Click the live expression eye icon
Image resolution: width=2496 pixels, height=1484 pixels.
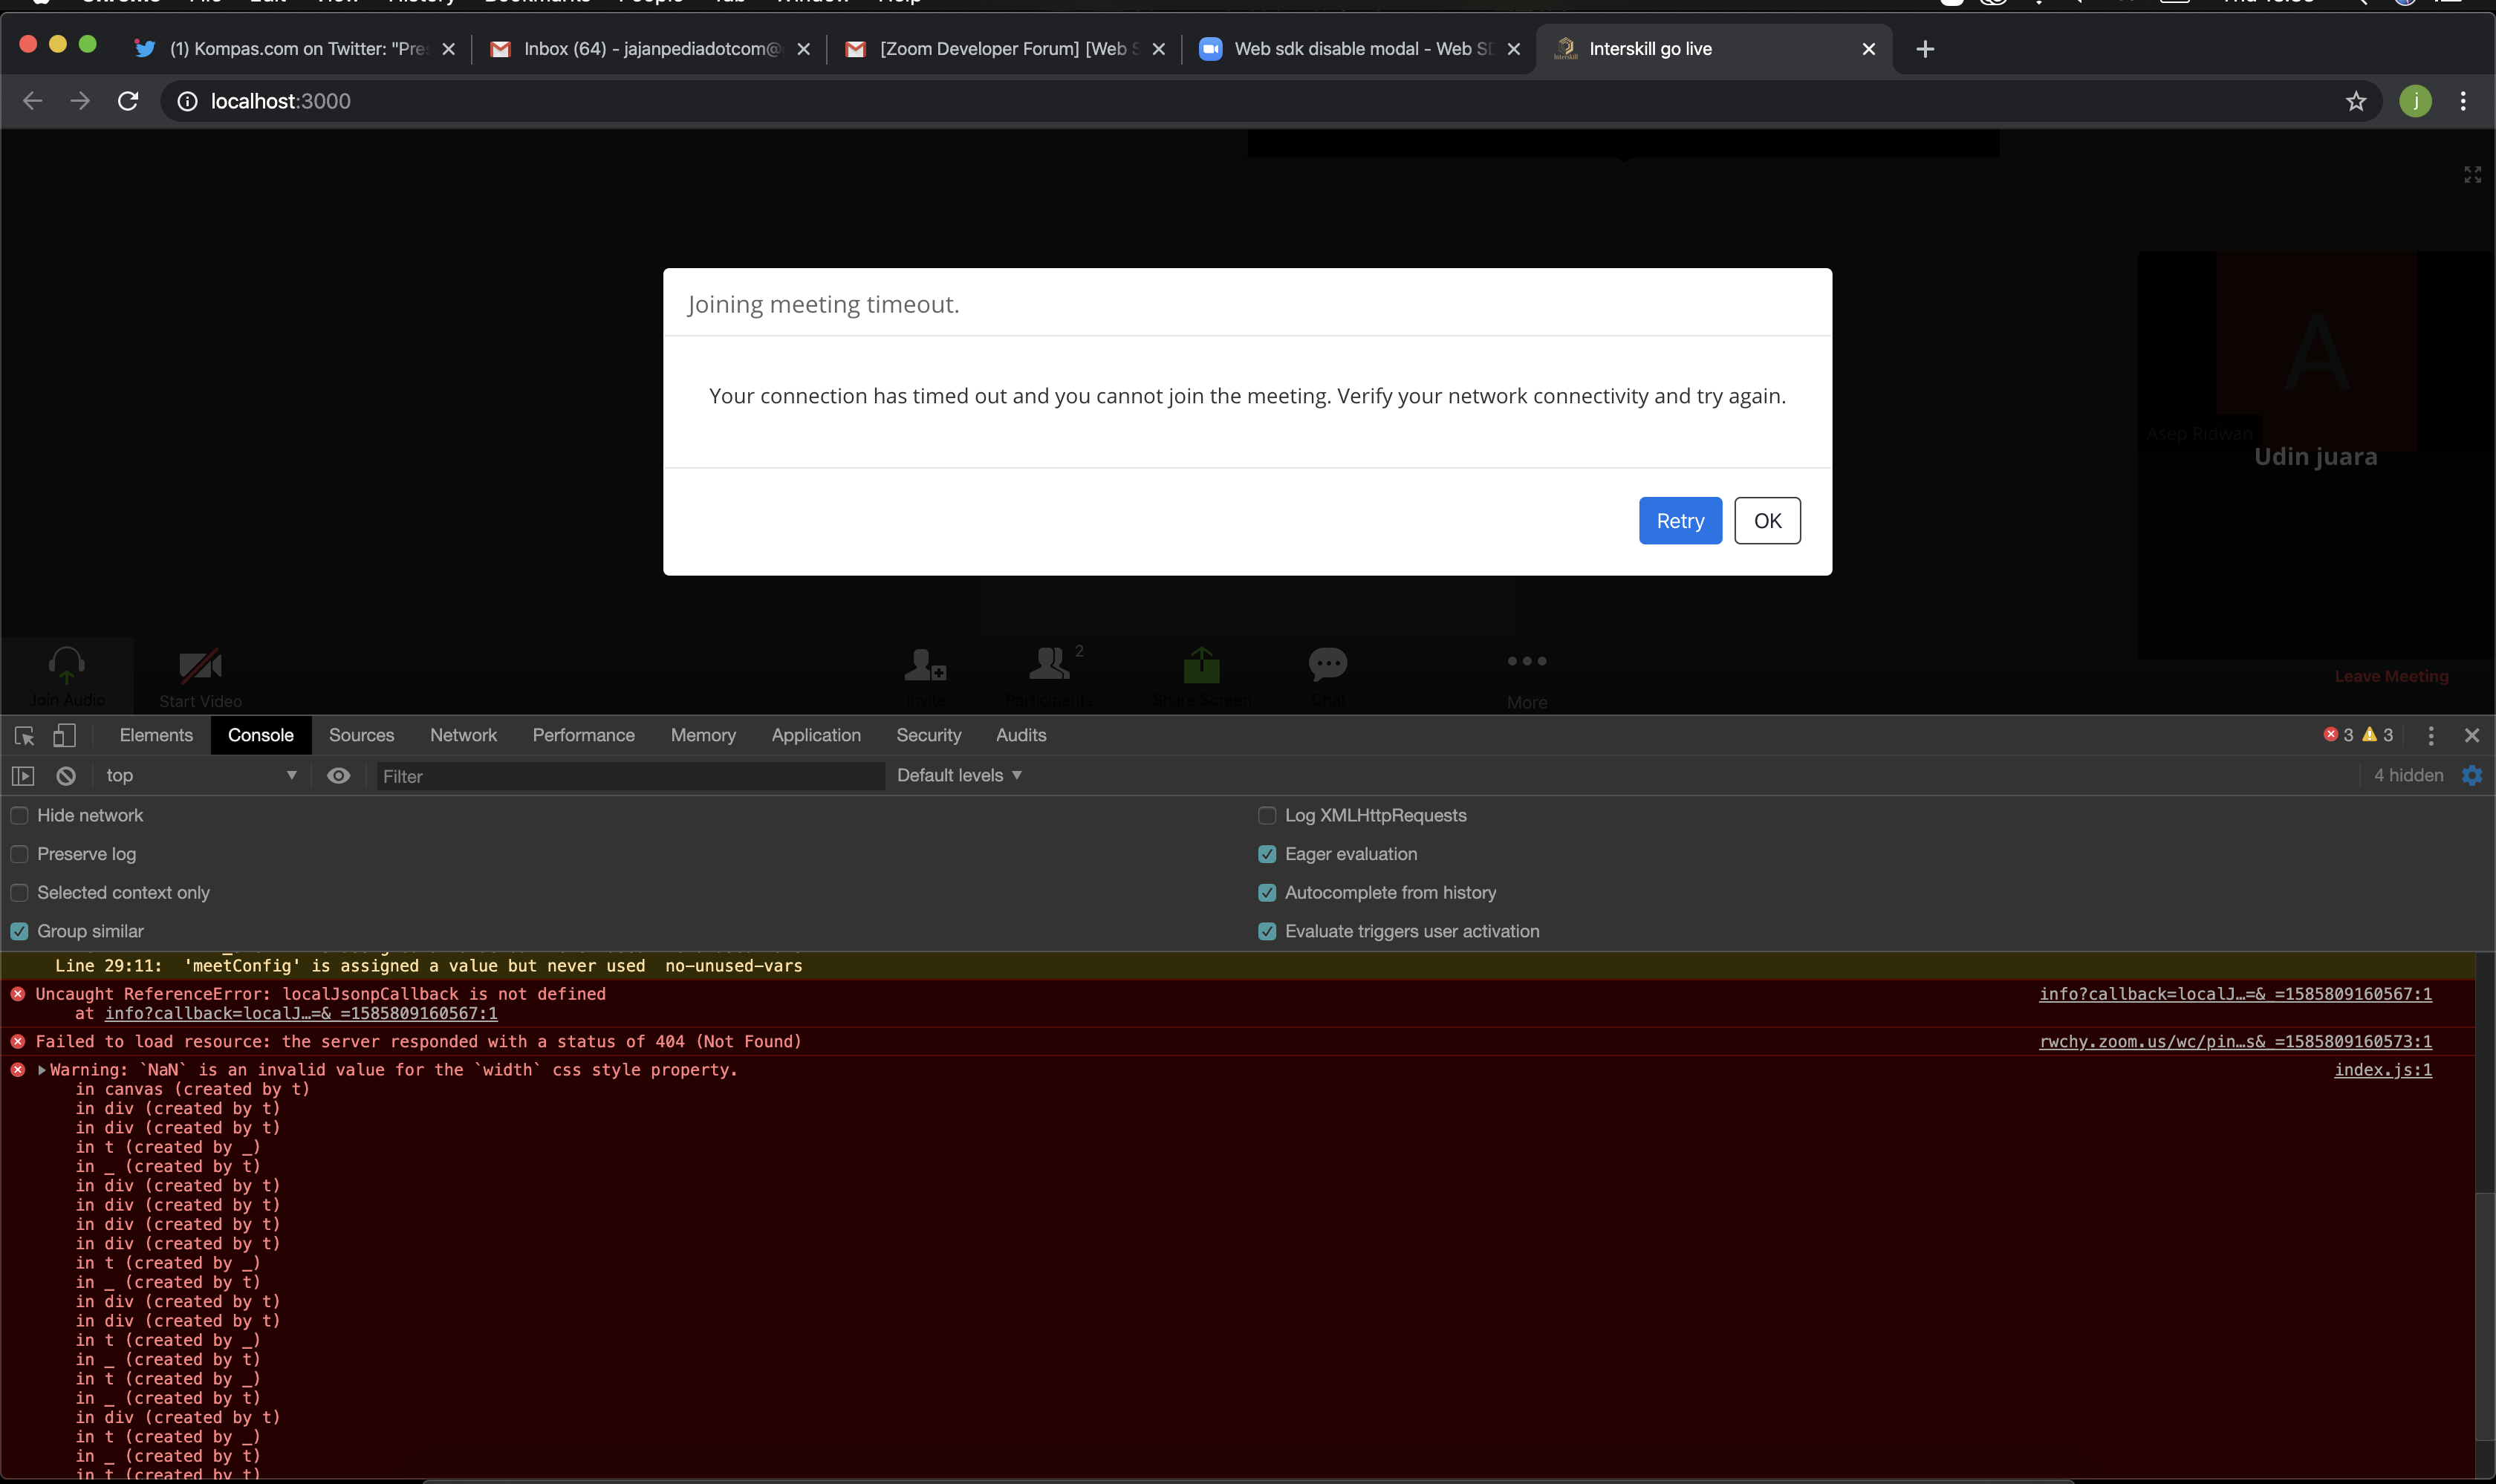[339, 776]
